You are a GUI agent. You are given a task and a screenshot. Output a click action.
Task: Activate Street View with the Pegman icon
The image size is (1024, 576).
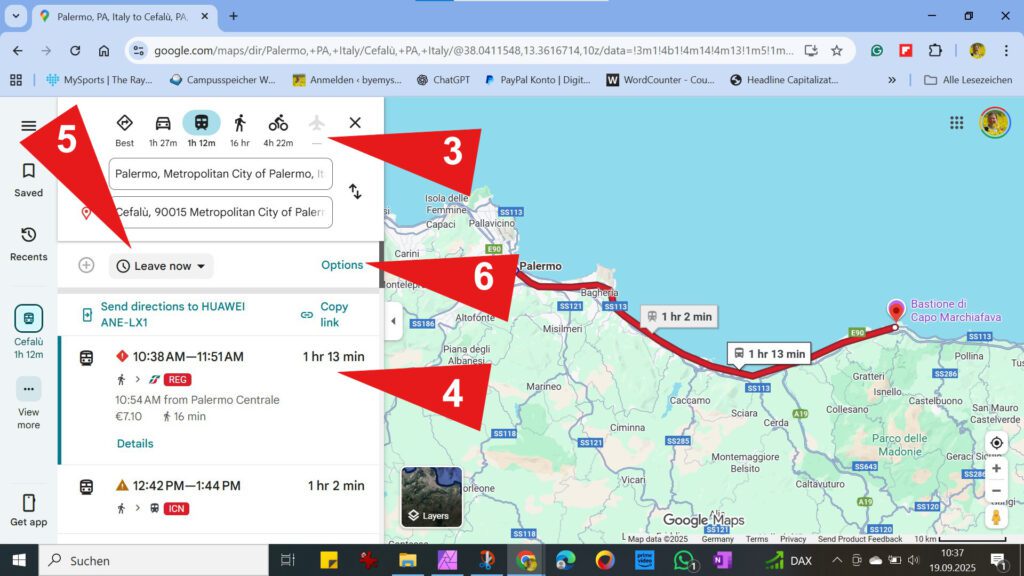[x=996, y=518]
